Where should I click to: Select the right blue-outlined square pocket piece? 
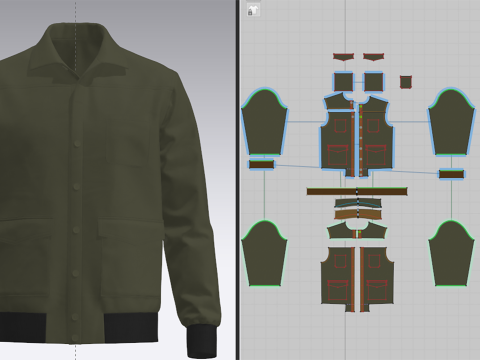click(373, 81)
